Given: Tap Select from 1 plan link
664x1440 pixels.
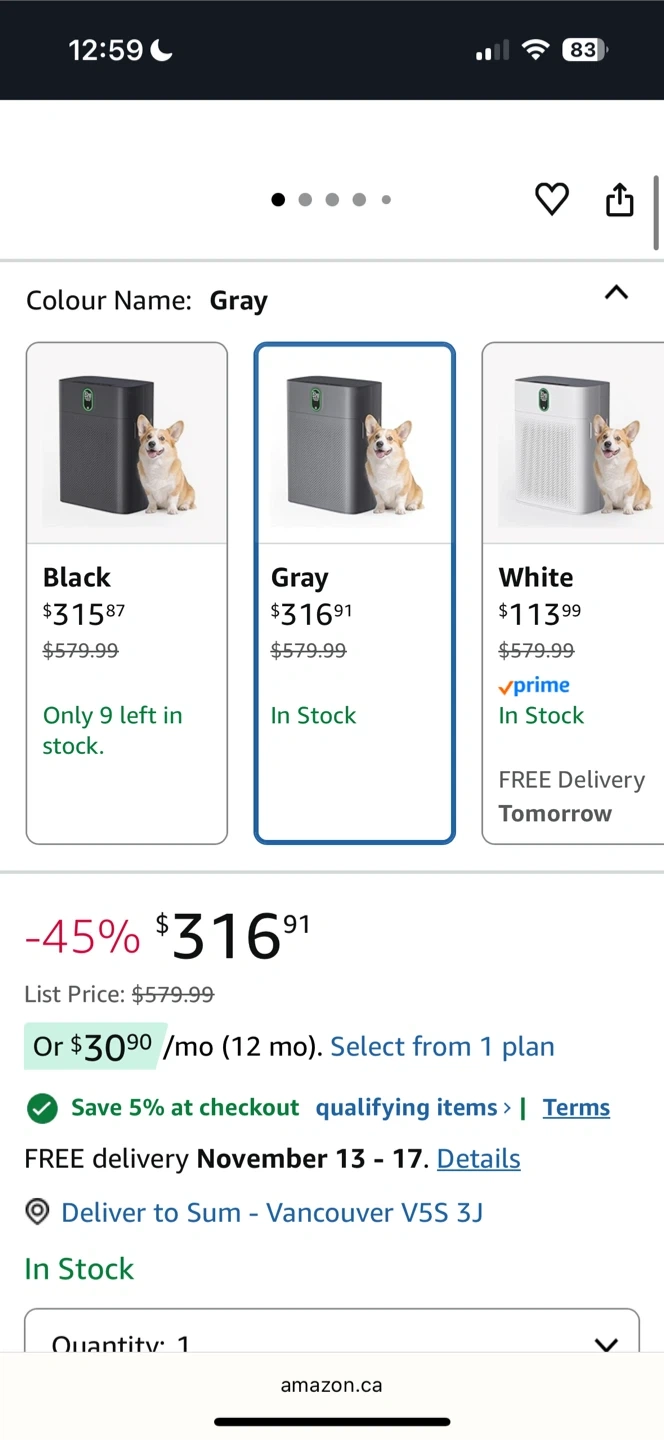Looking at the screenshot, I should (x=442, y=1047).
